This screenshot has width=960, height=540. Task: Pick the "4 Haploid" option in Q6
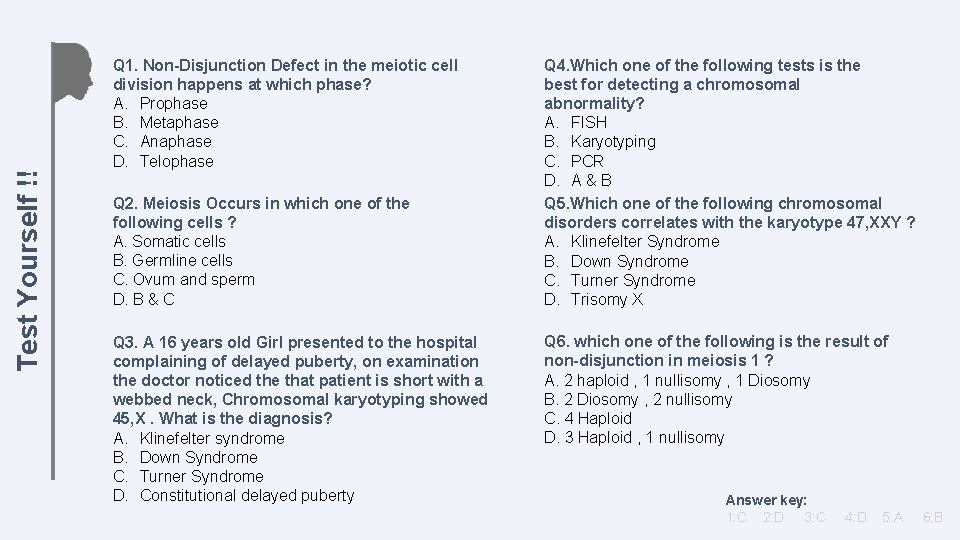tap(595, 418)
